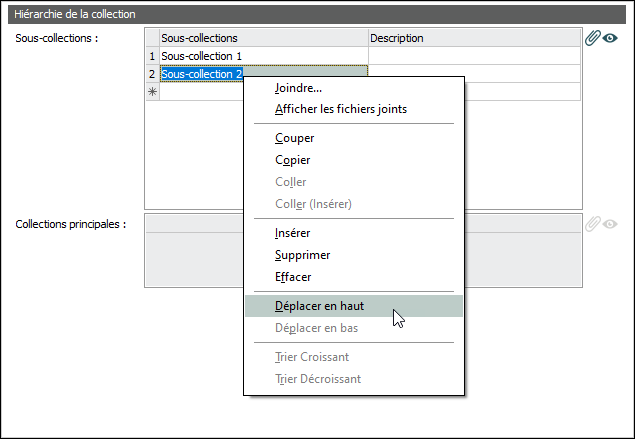Choose "Insérer" to add a row

(x=293, y=233)
